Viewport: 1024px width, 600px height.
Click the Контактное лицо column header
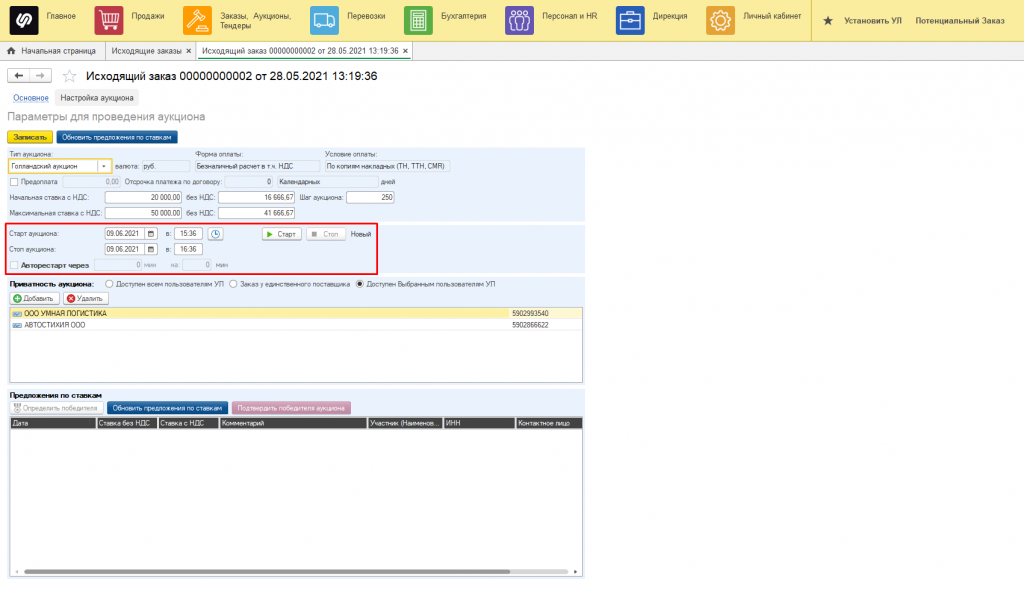(549, 423)
